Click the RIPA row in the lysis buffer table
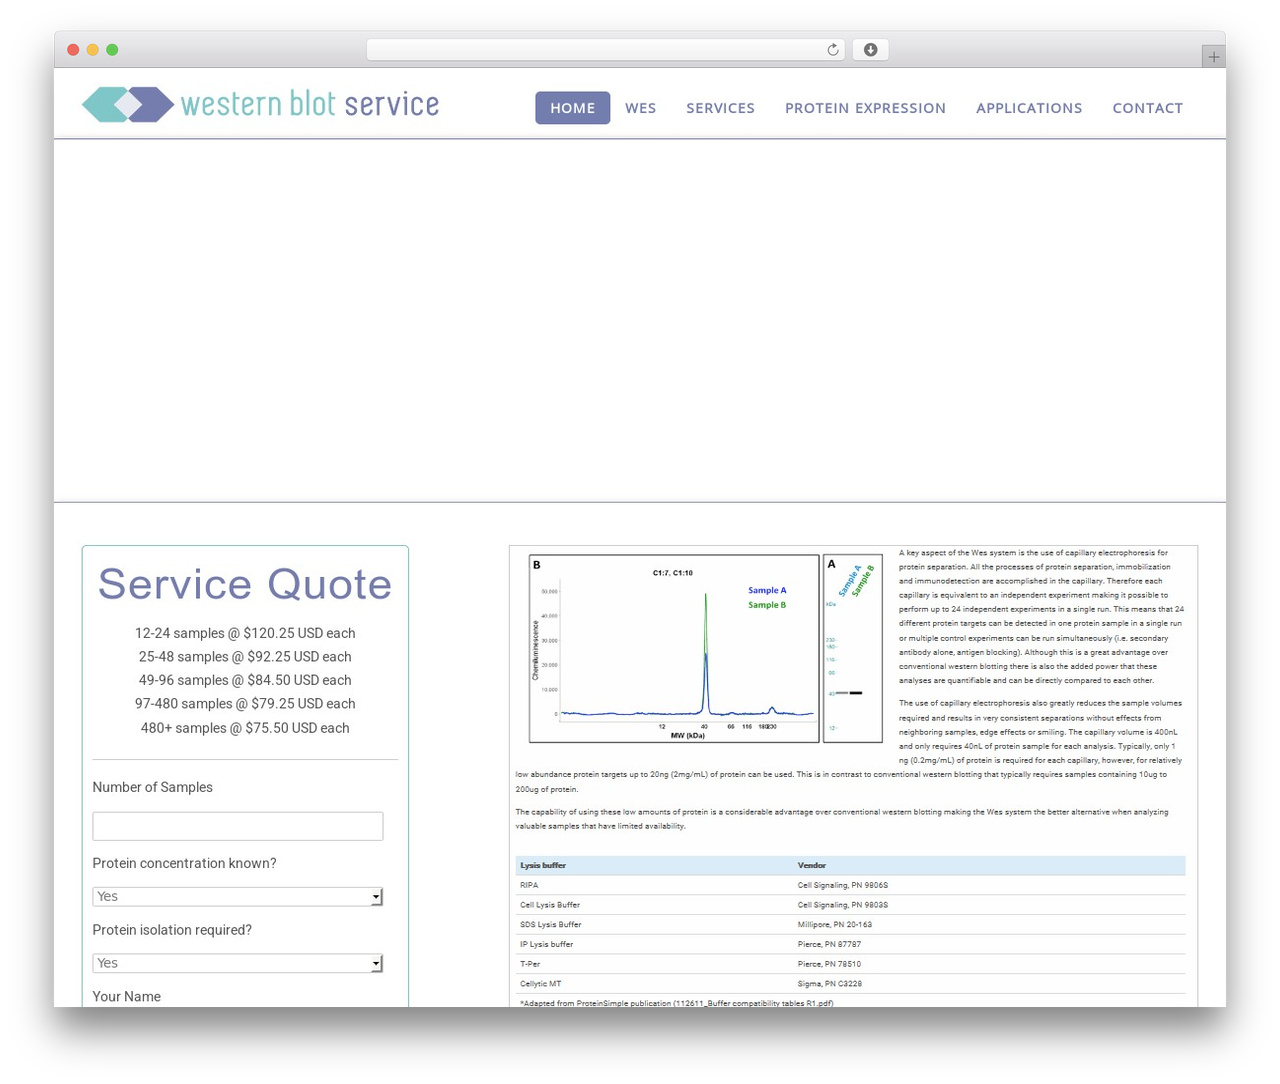Image resolution: width=1280 pixels, height=1084 pixels. (850, 885)
